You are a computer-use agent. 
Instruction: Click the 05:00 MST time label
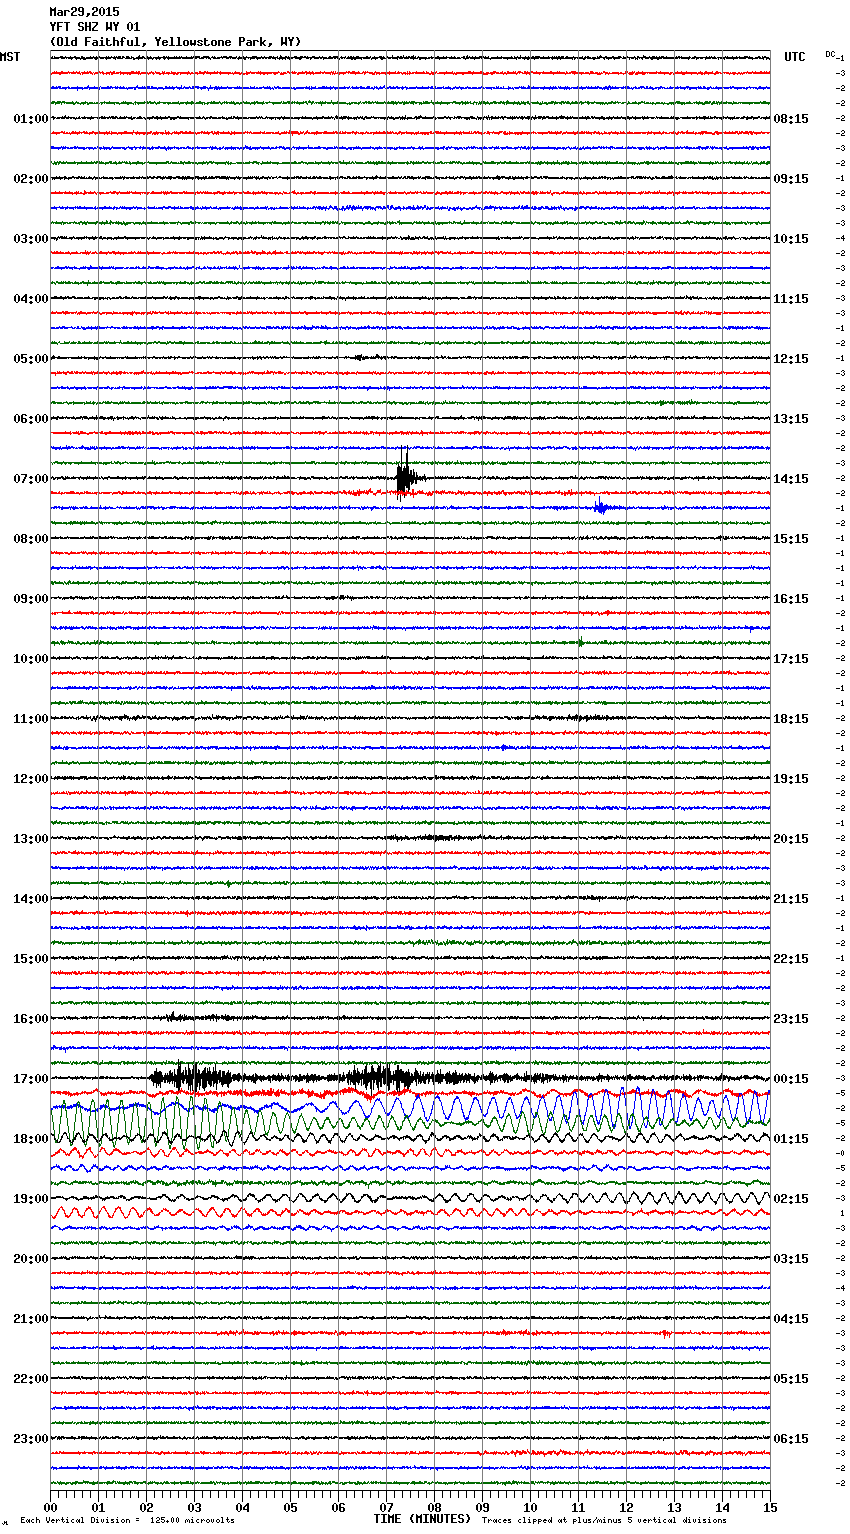[x=31, y=359]
